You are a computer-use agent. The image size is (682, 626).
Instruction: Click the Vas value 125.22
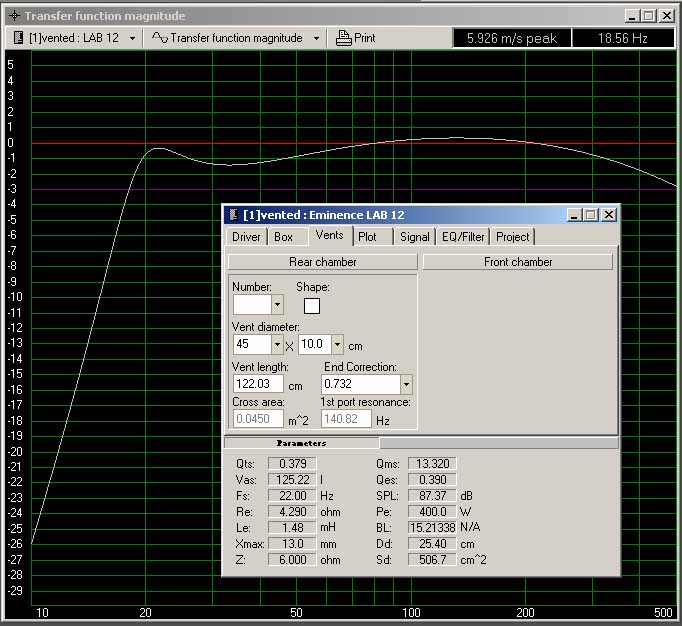[292, 480]
